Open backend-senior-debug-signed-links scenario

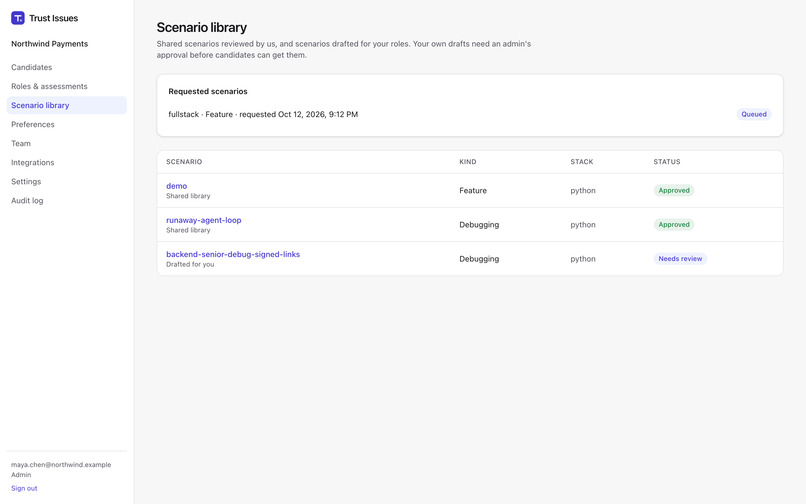233,254
